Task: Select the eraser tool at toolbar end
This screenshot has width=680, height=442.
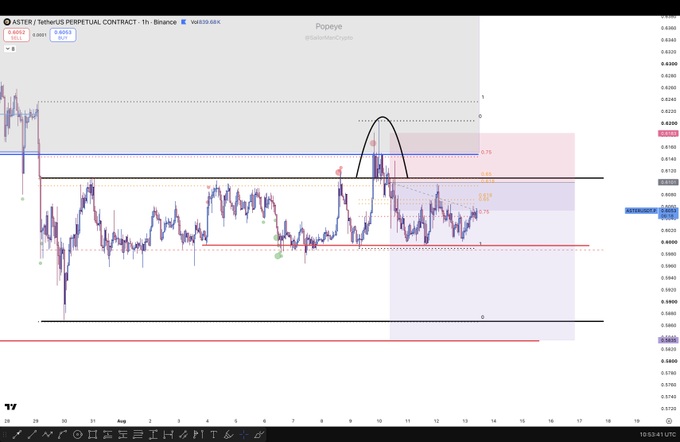Action: point(259,434)
